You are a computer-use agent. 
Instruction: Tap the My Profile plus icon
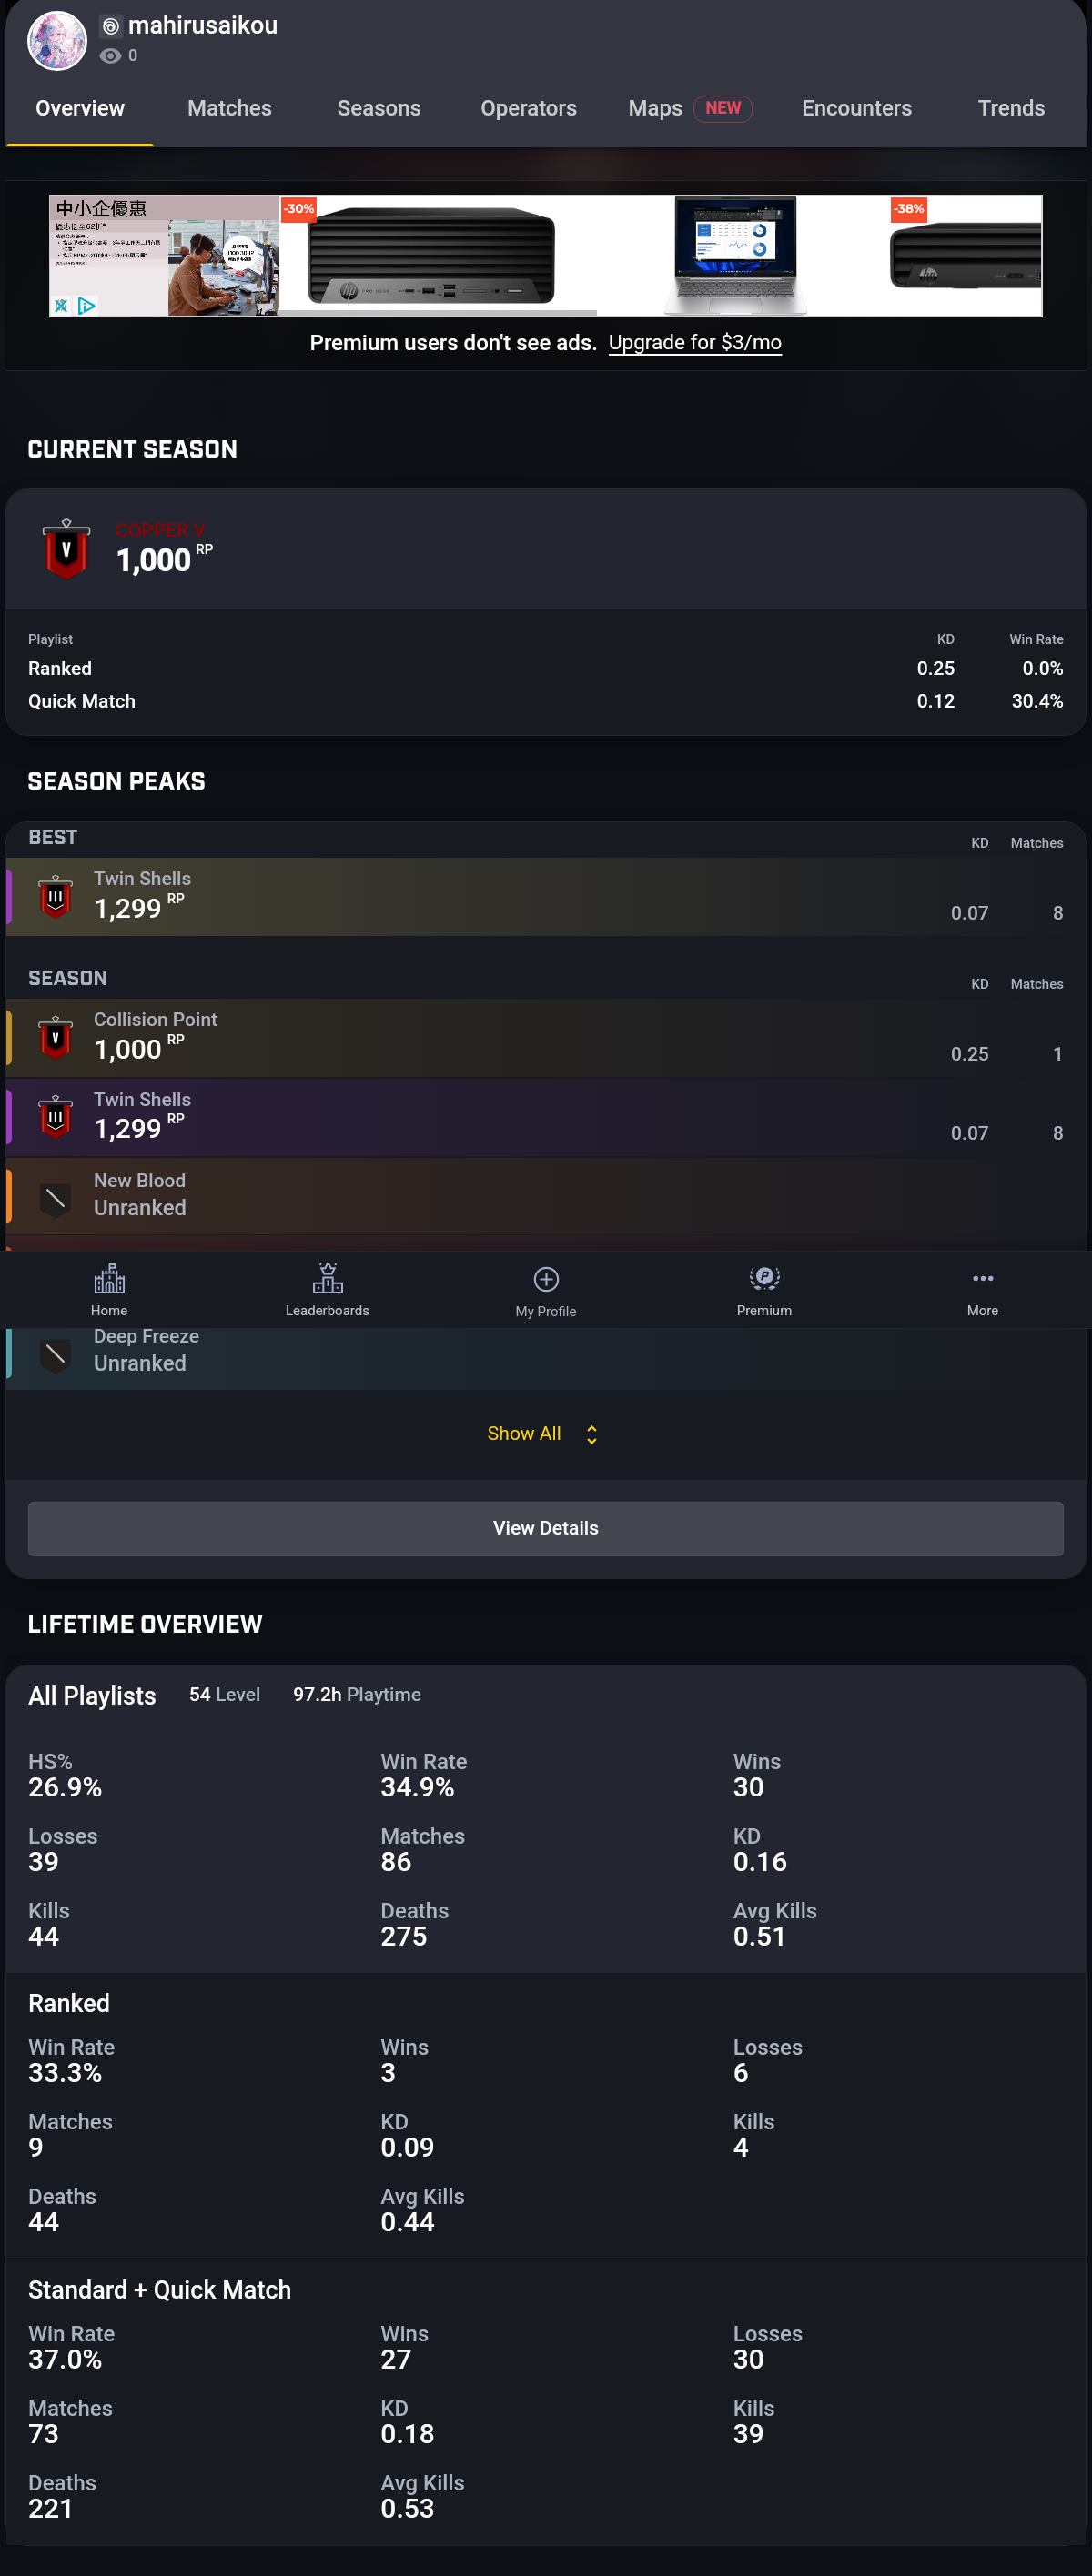click(546, 1279)
